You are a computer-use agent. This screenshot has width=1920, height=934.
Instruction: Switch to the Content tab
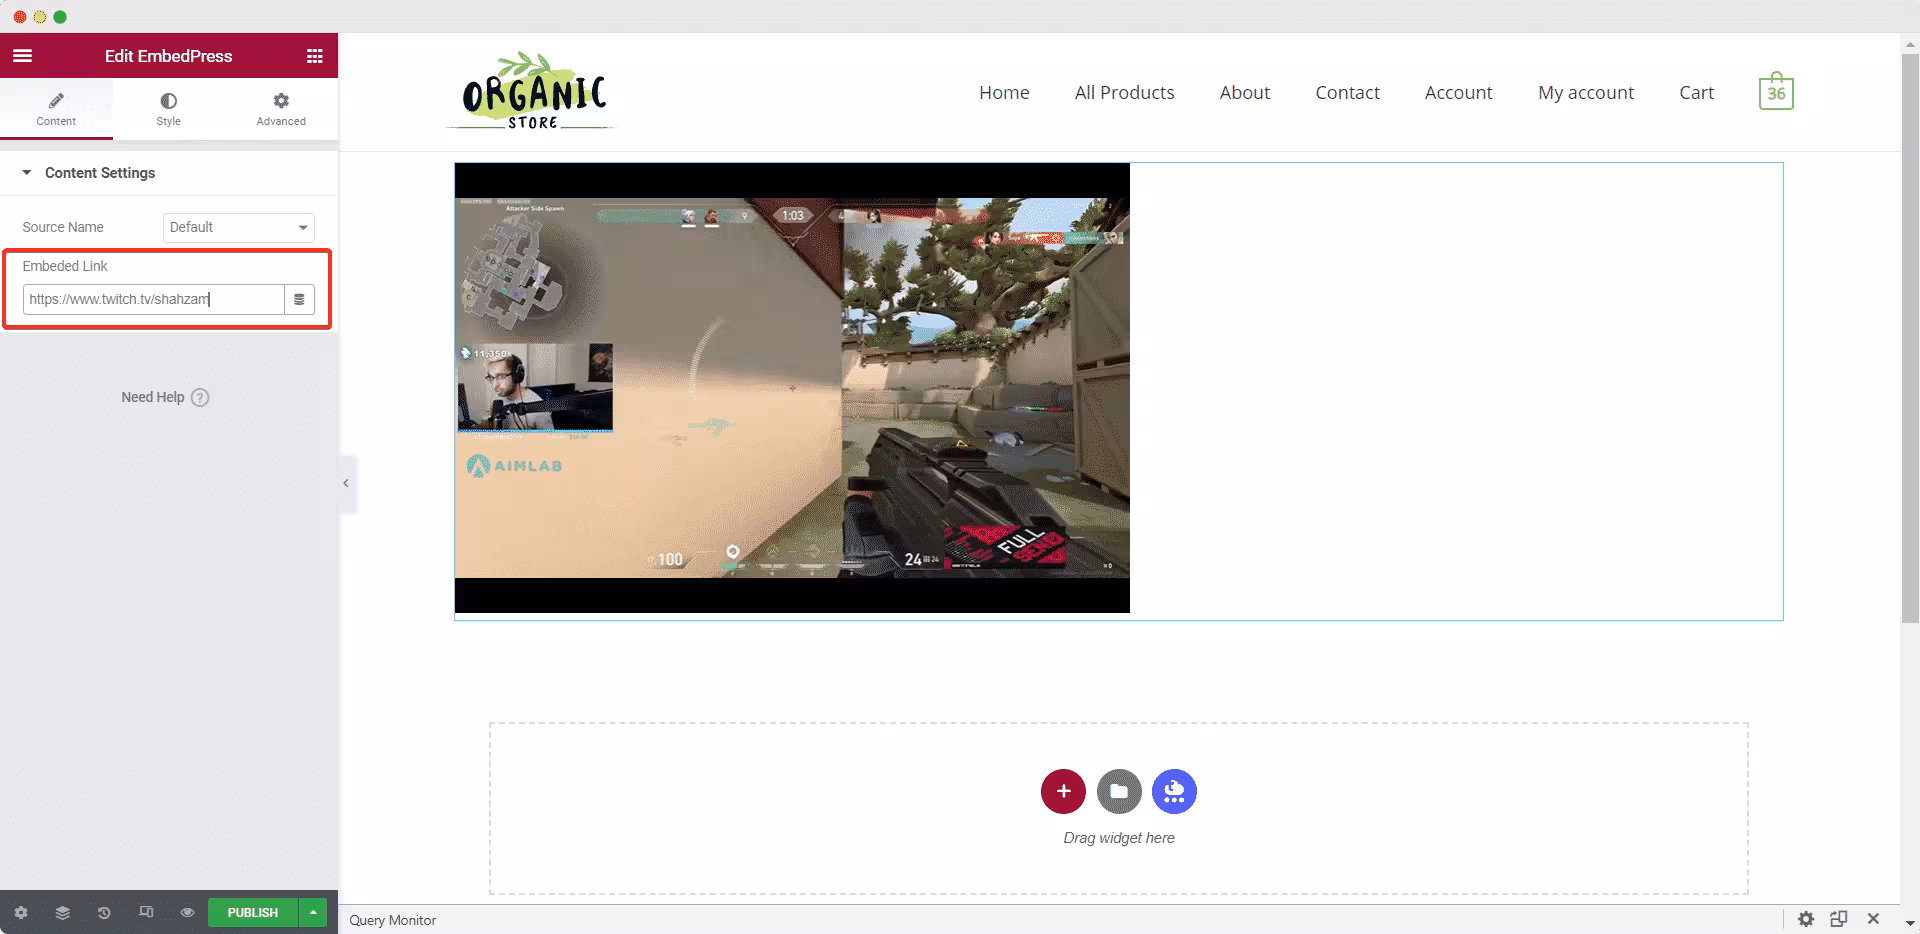(x=56, y=109)
